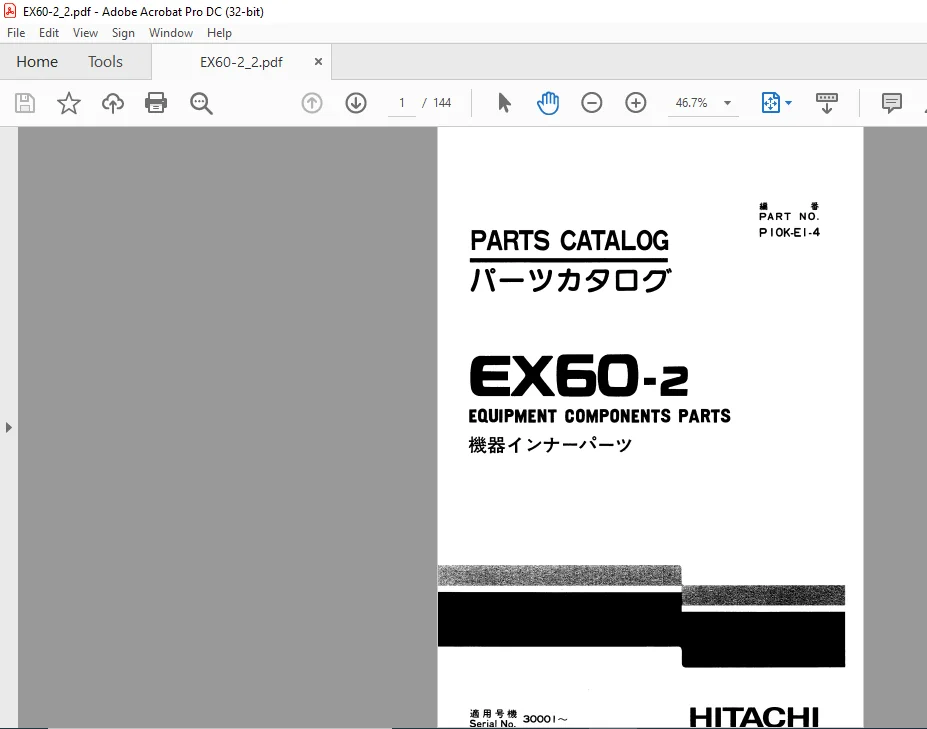Open the Edit menu
This screenshot has width=927, height=729.
48,33
